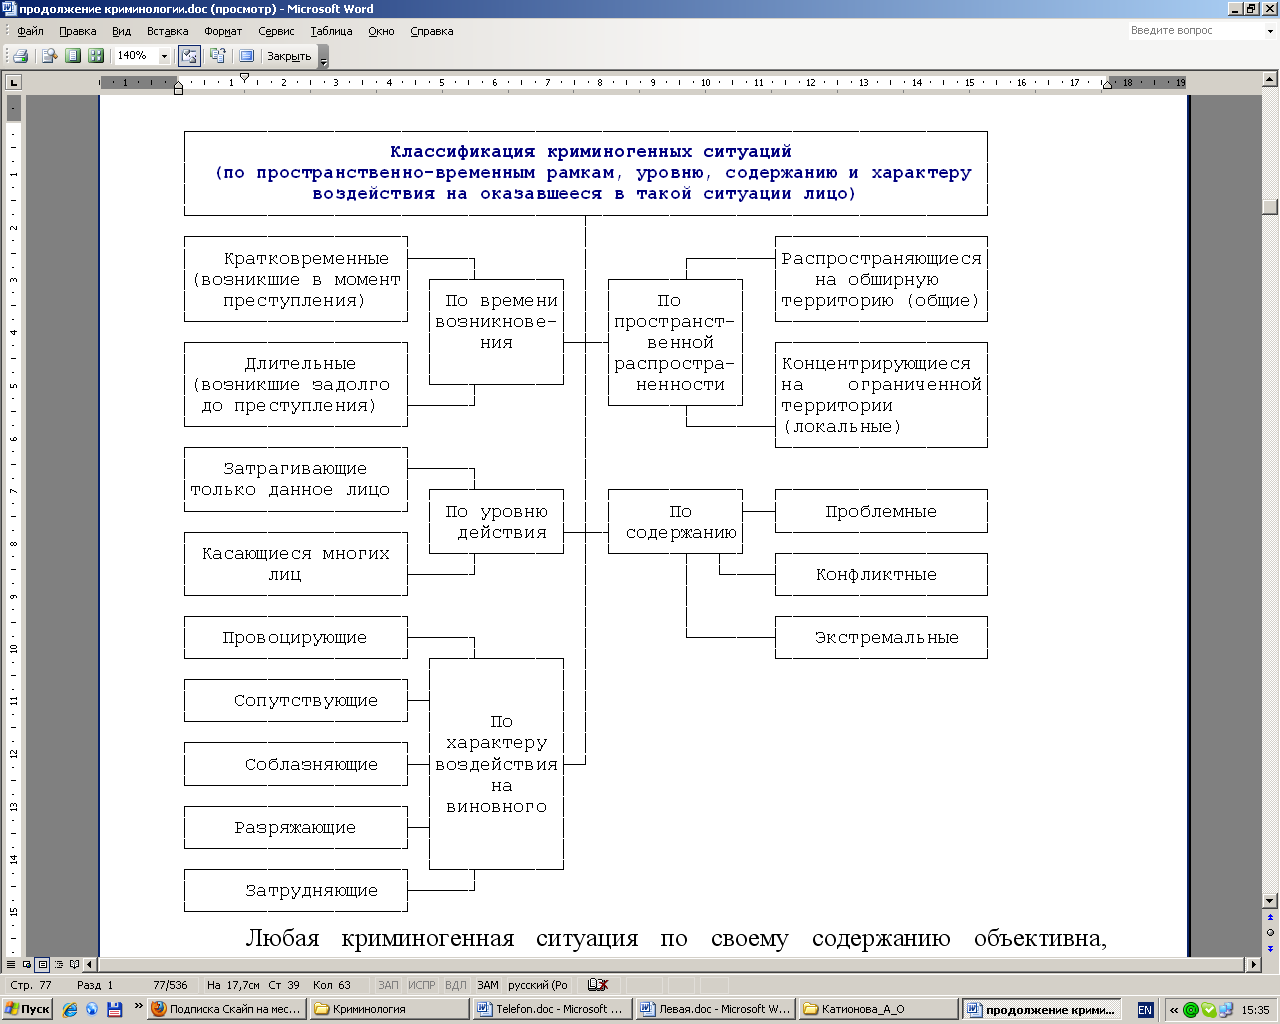Viewport: 1280px width, 1024px height.
Task: Toggle ИСПР track changes indicator
Action: (422, 985)
